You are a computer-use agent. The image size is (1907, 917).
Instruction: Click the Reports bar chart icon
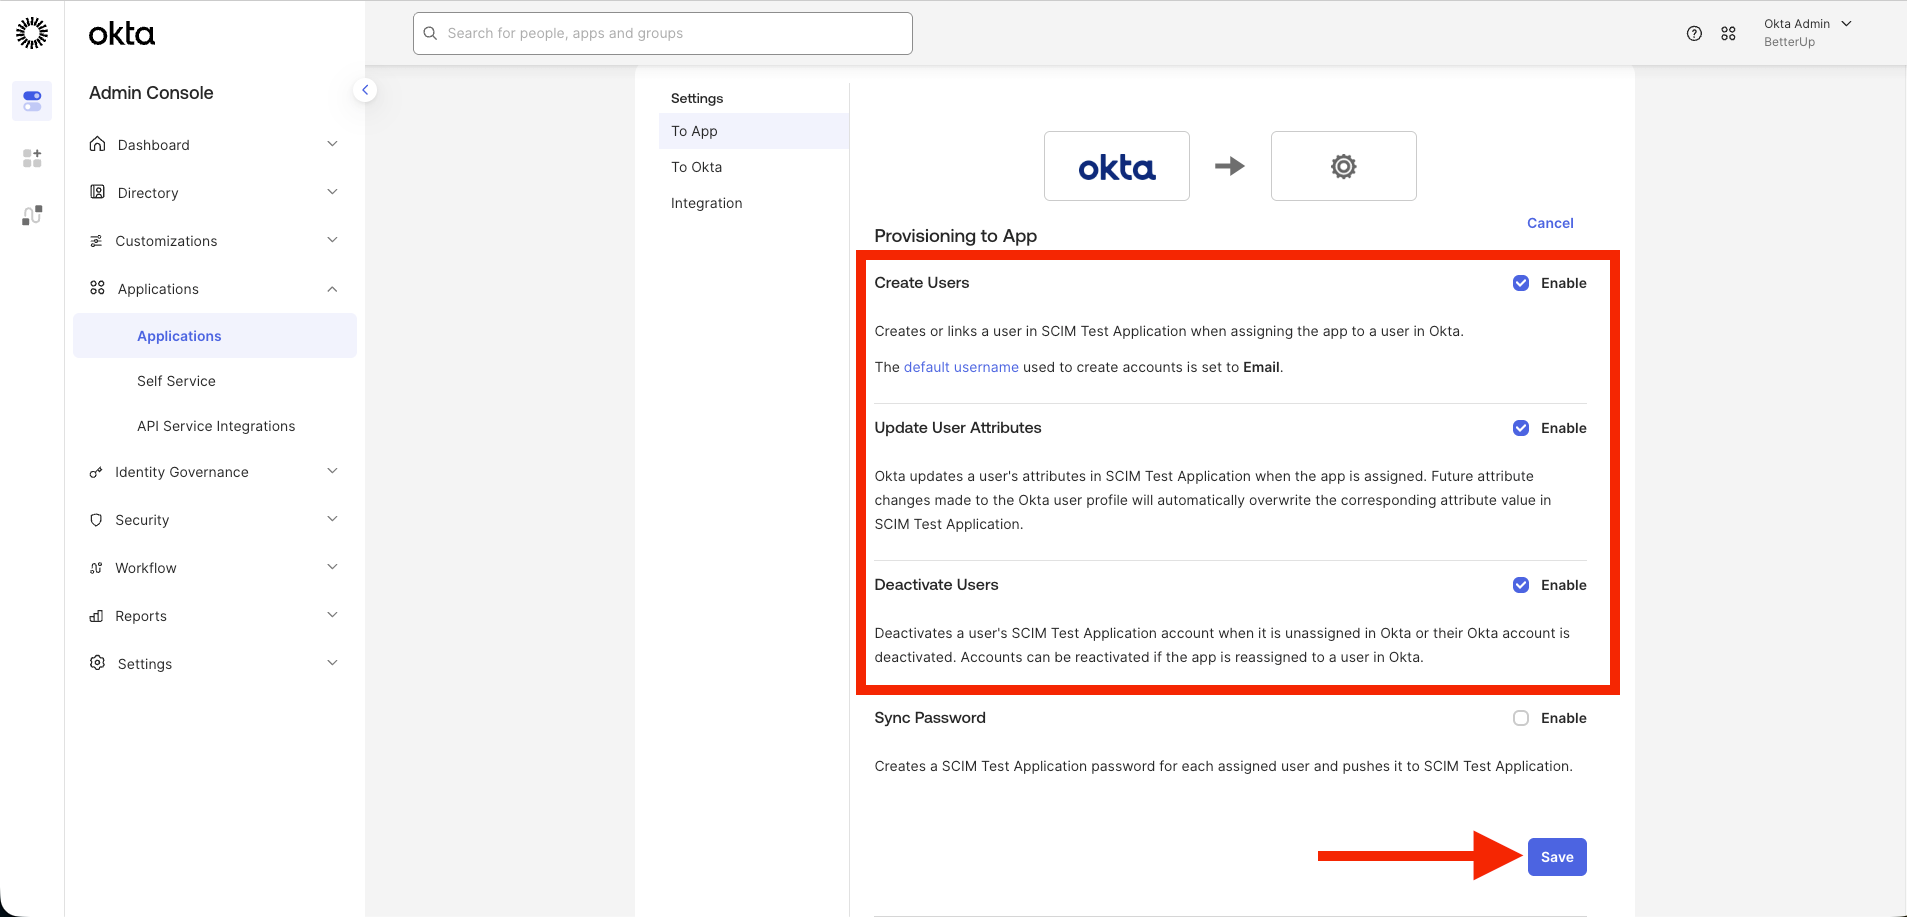[x=96, y=616]
